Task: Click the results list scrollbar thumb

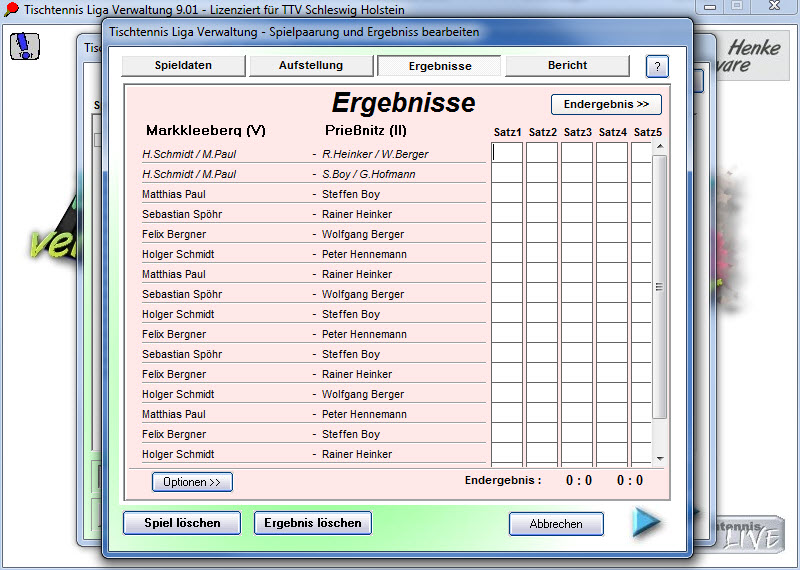Action: pos(659,287)
